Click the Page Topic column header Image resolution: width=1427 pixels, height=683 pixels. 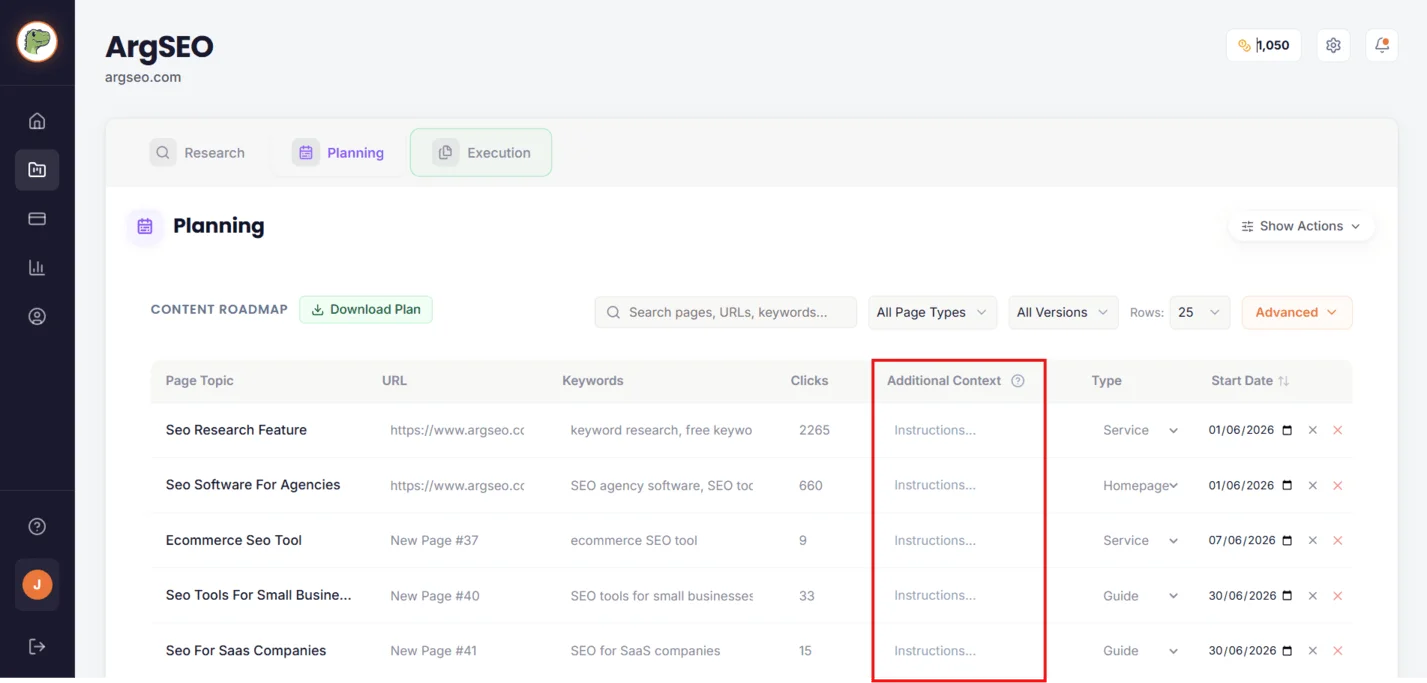tap(200, 381)
